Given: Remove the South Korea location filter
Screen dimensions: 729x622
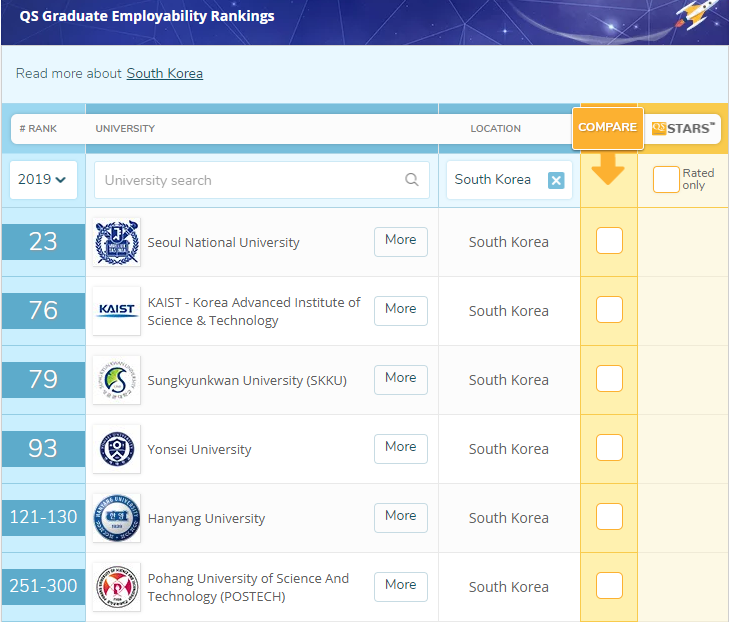Looking at the screenshot, I should click(x=556, y=180).
